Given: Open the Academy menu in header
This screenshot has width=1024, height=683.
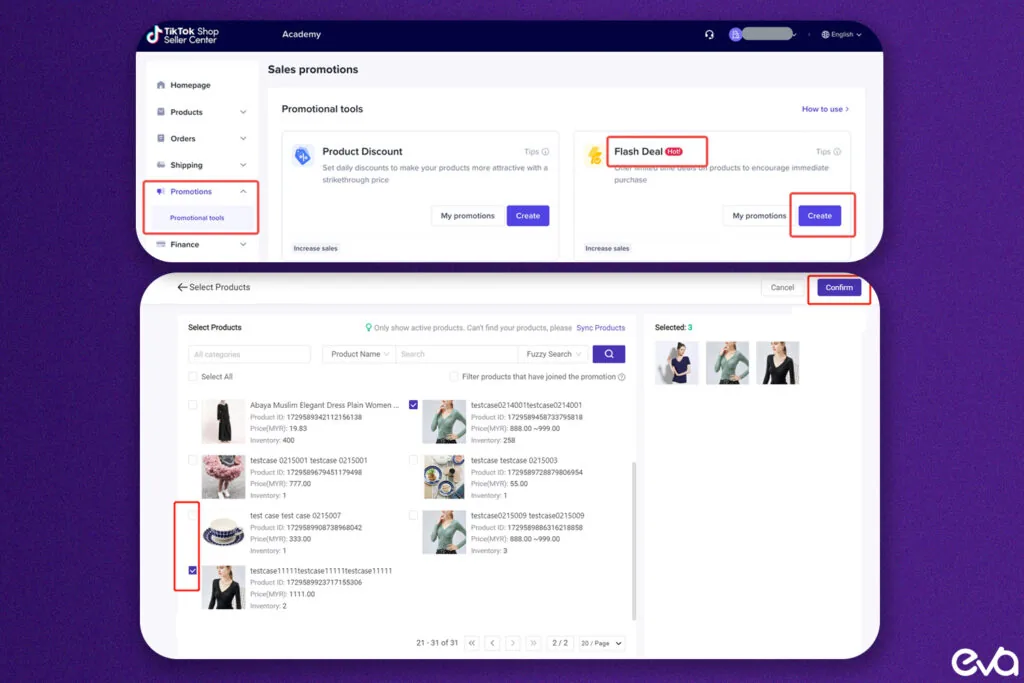Looking at the screenshot, I should pyautogui.click(x=301, y=34).
